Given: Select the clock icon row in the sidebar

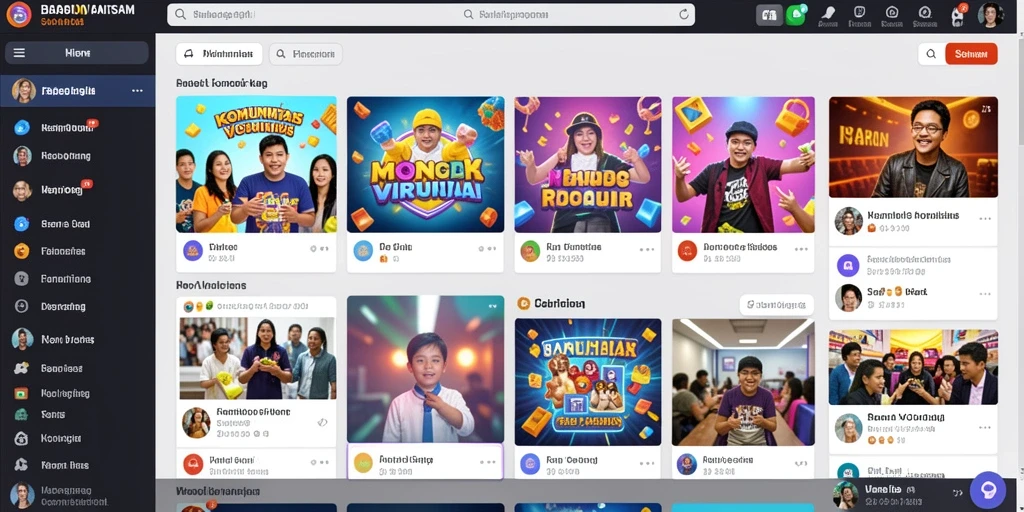Looking at the screenshot, I should click(77, 306).
